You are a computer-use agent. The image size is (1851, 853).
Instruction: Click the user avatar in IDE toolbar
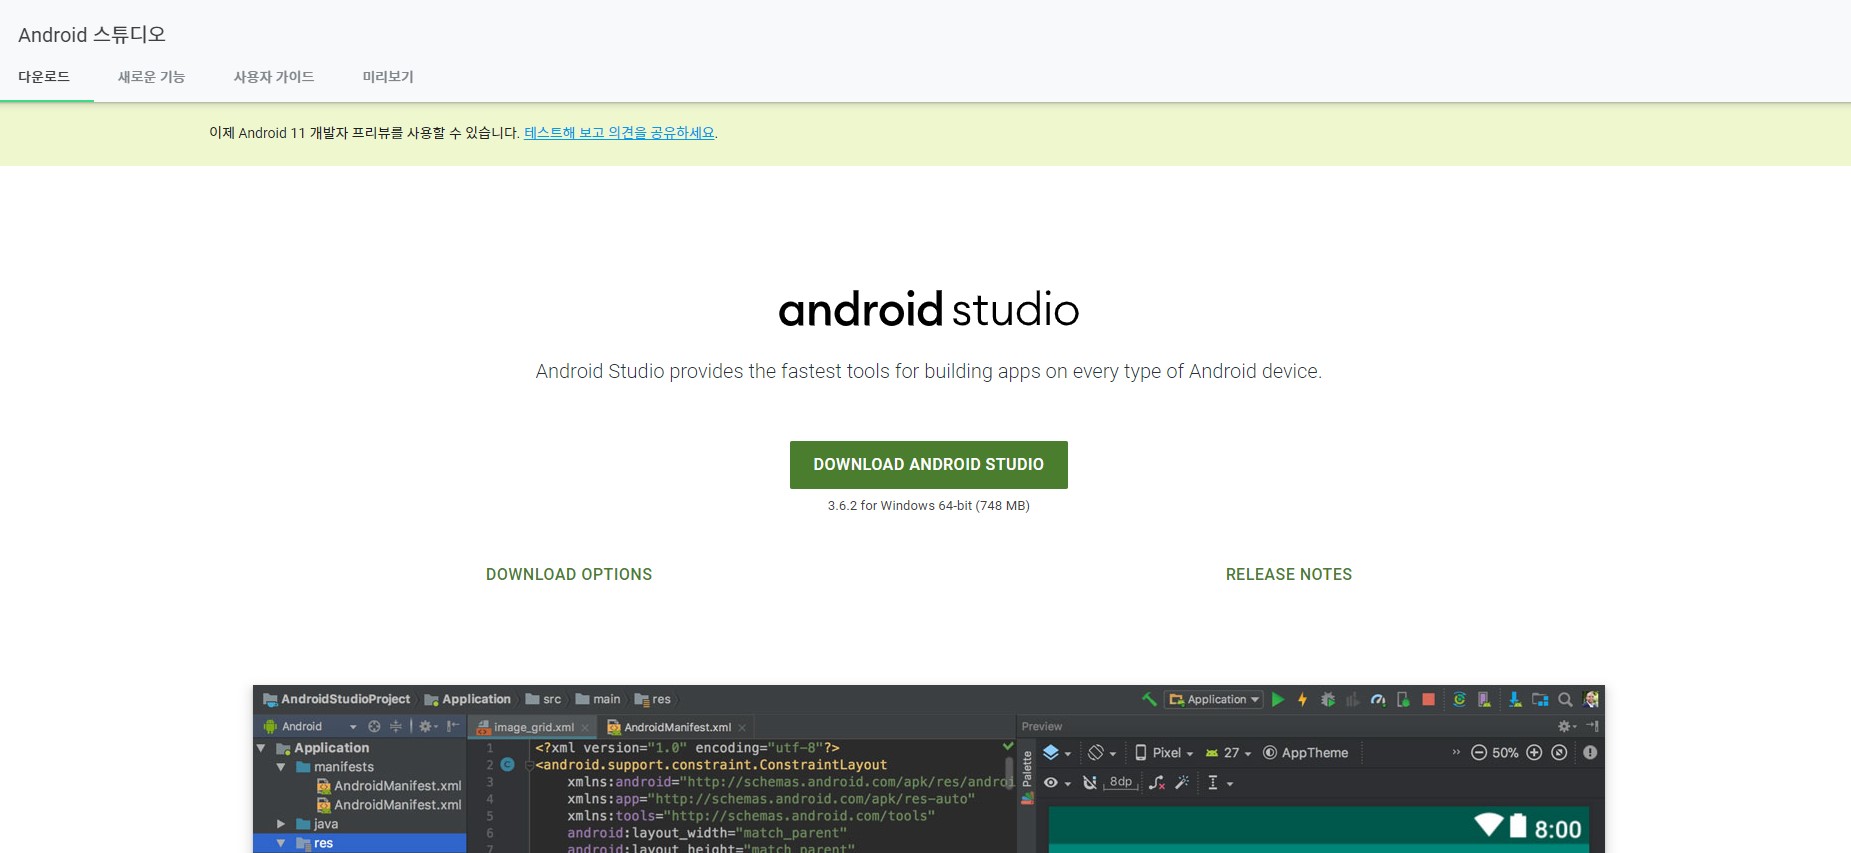click(1591, 699)
